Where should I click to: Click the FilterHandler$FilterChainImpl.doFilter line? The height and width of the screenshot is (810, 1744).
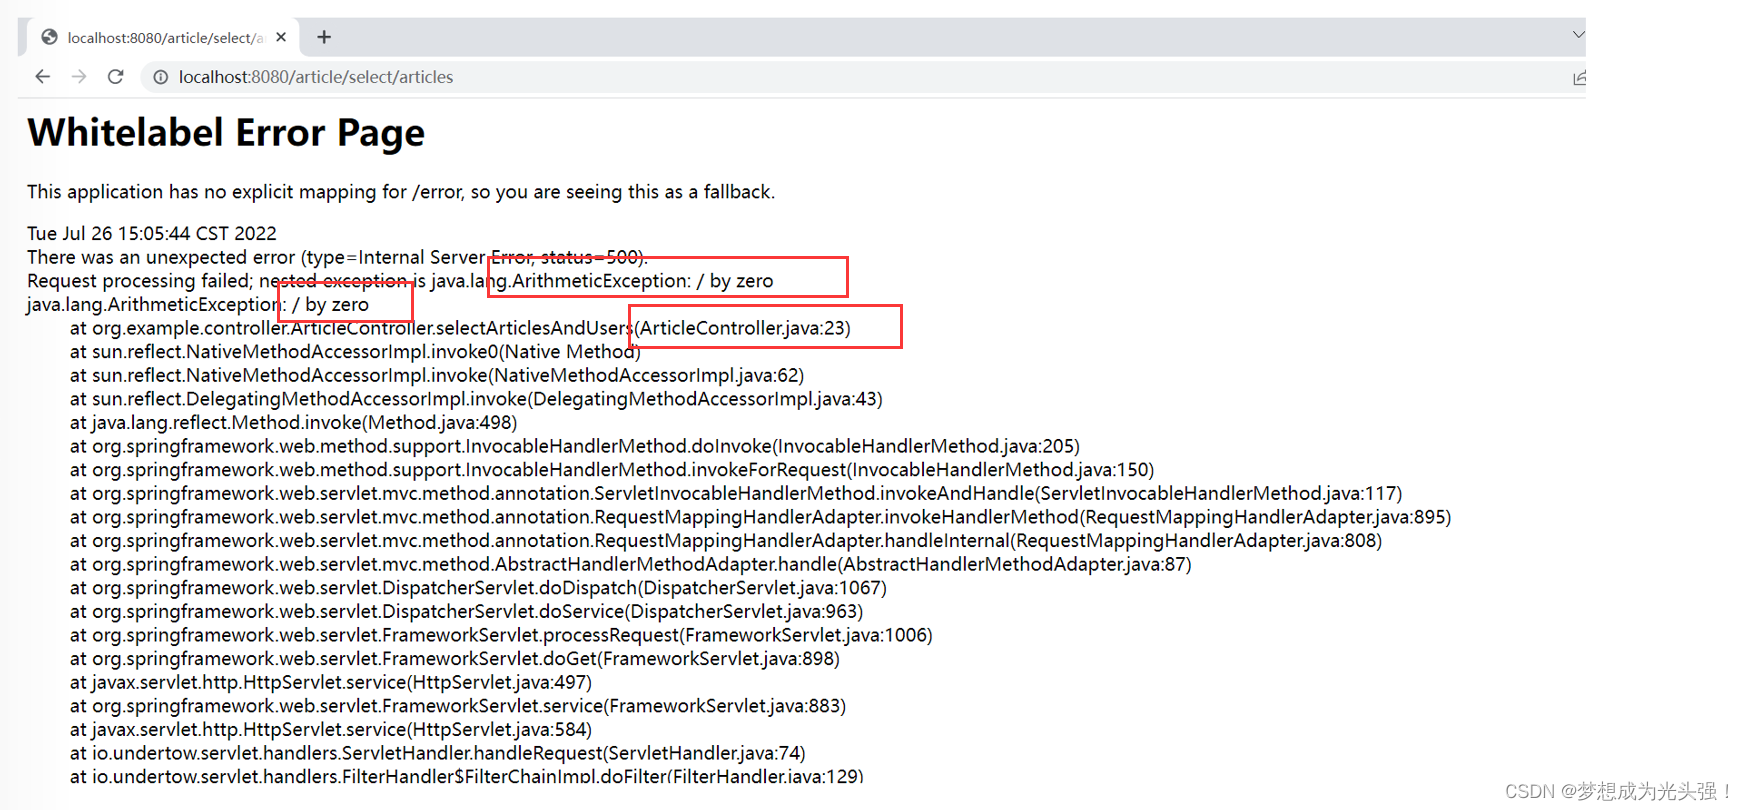pos(466,776)
